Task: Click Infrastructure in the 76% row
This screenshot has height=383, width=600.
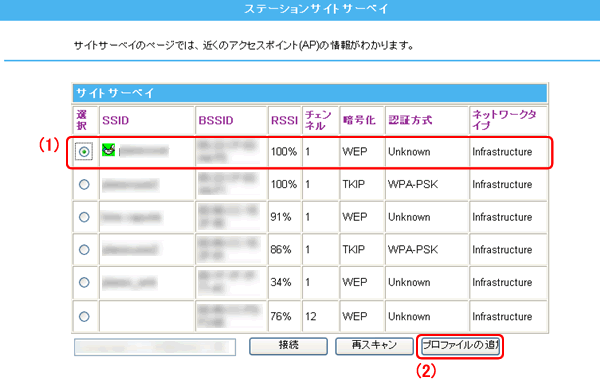Action: [502, 316]
